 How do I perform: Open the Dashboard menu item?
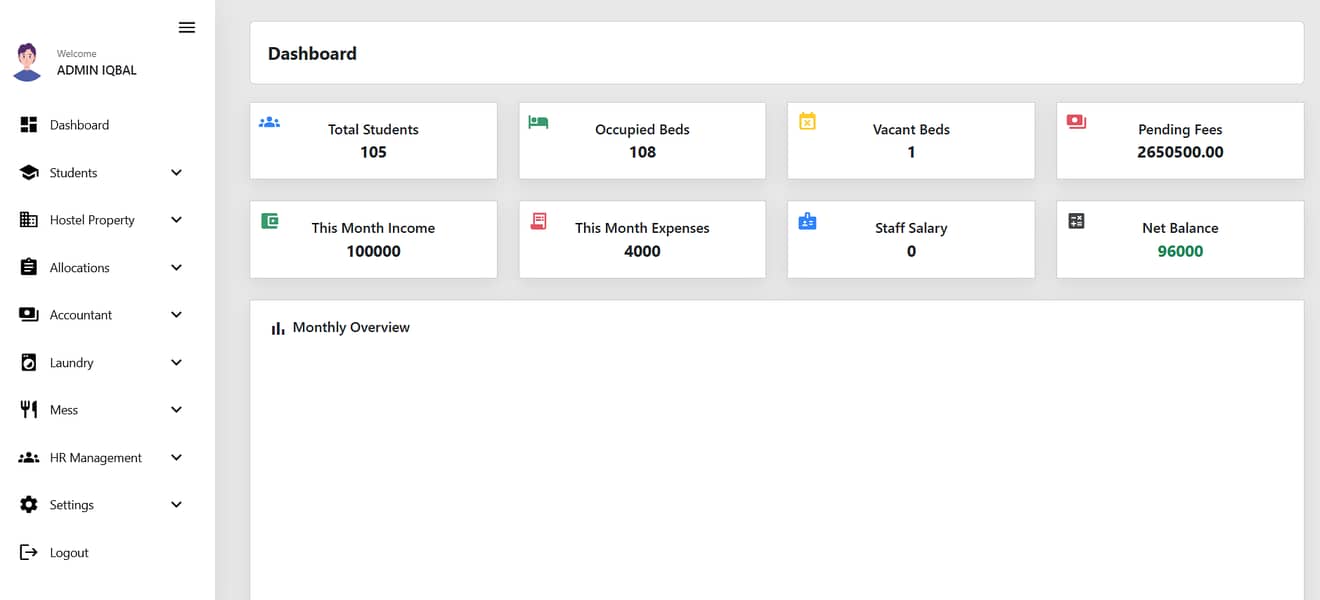pos(79,125)
